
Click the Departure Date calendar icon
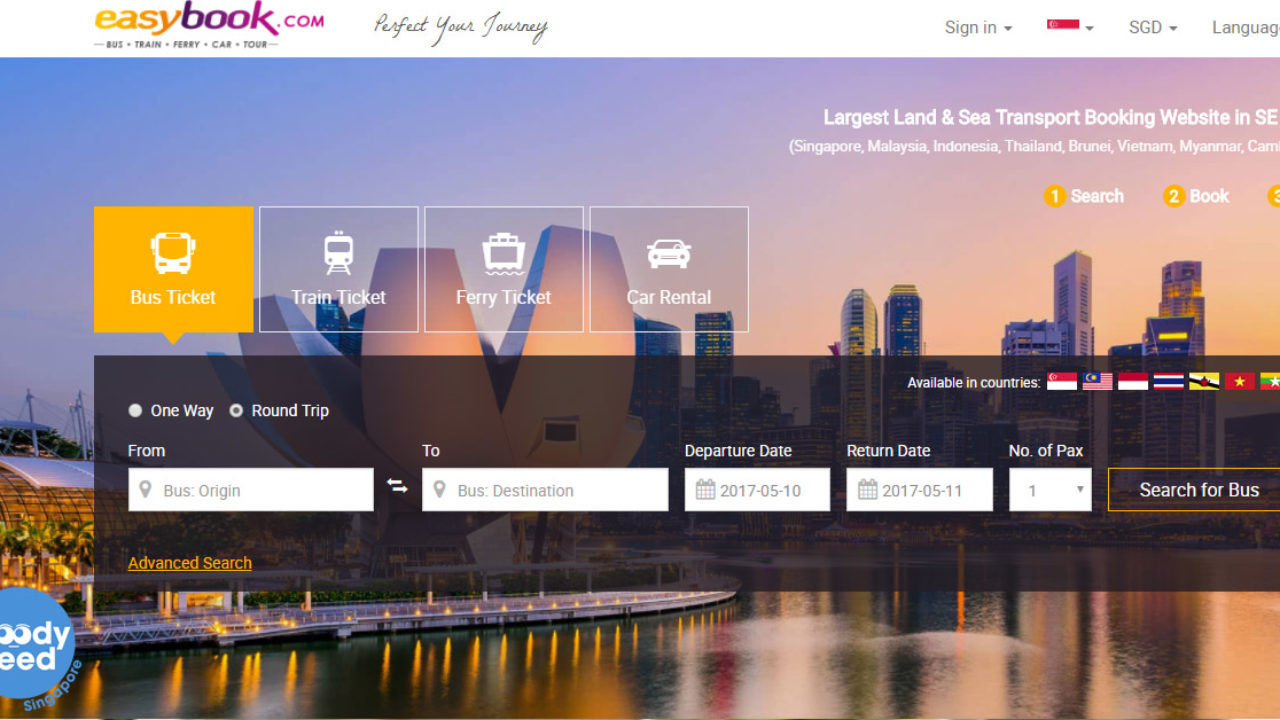(x=705, y=490)
